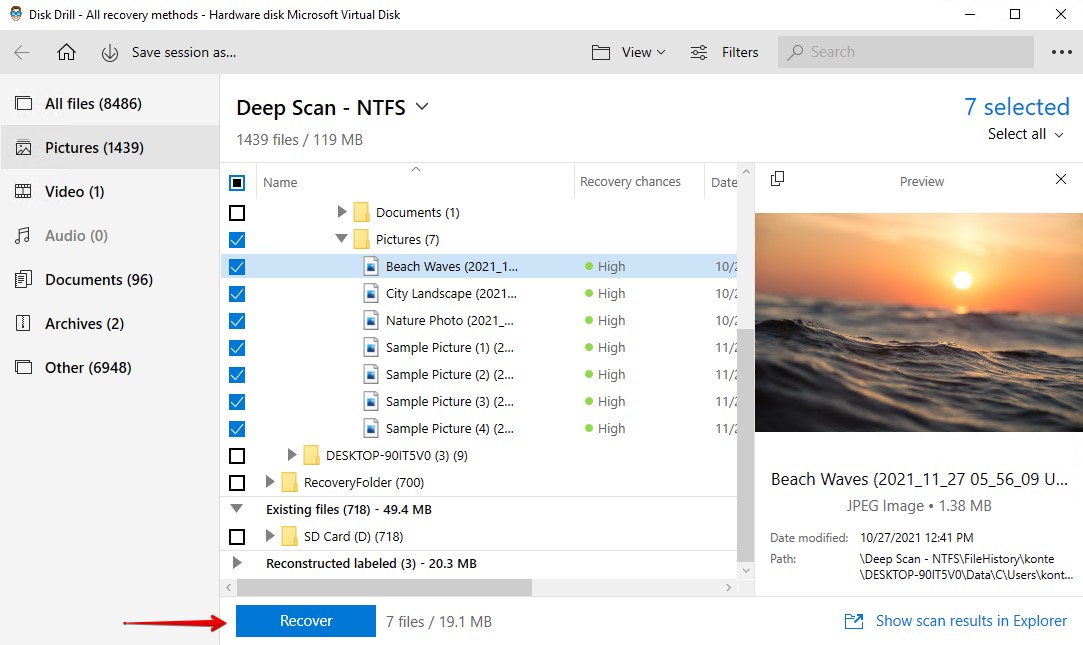Select the Documents (96) category

click(x=98, y=280)
